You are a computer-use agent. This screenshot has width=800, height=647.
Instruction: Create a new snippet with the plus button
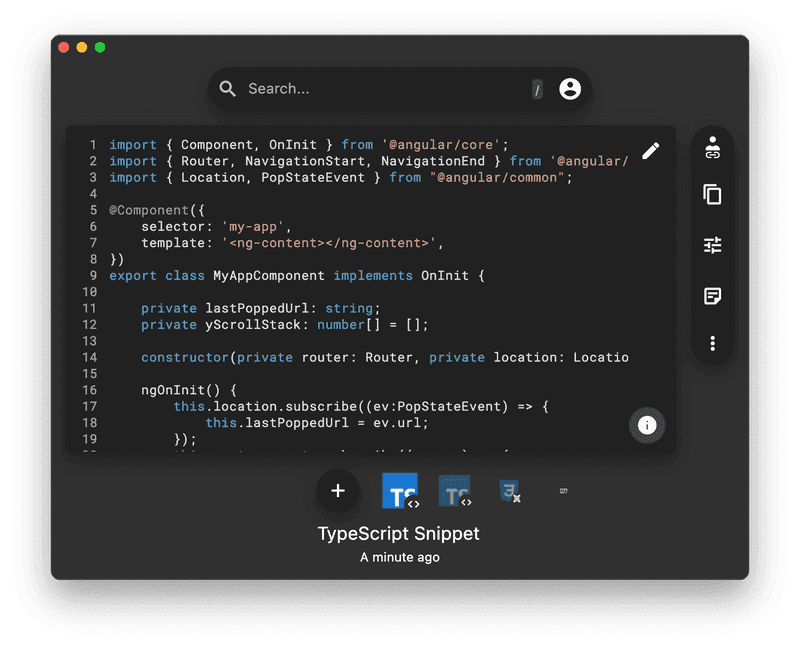pyautogui.click(x=337, y=491)
